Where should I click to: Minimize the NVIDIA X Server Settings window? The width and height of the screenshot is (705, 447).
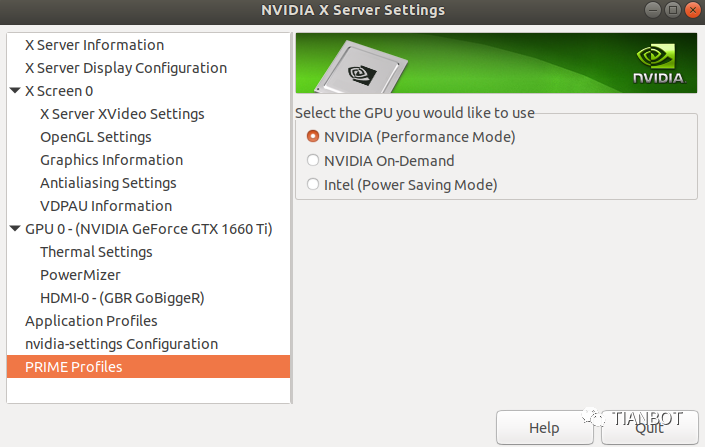(653, 10)
